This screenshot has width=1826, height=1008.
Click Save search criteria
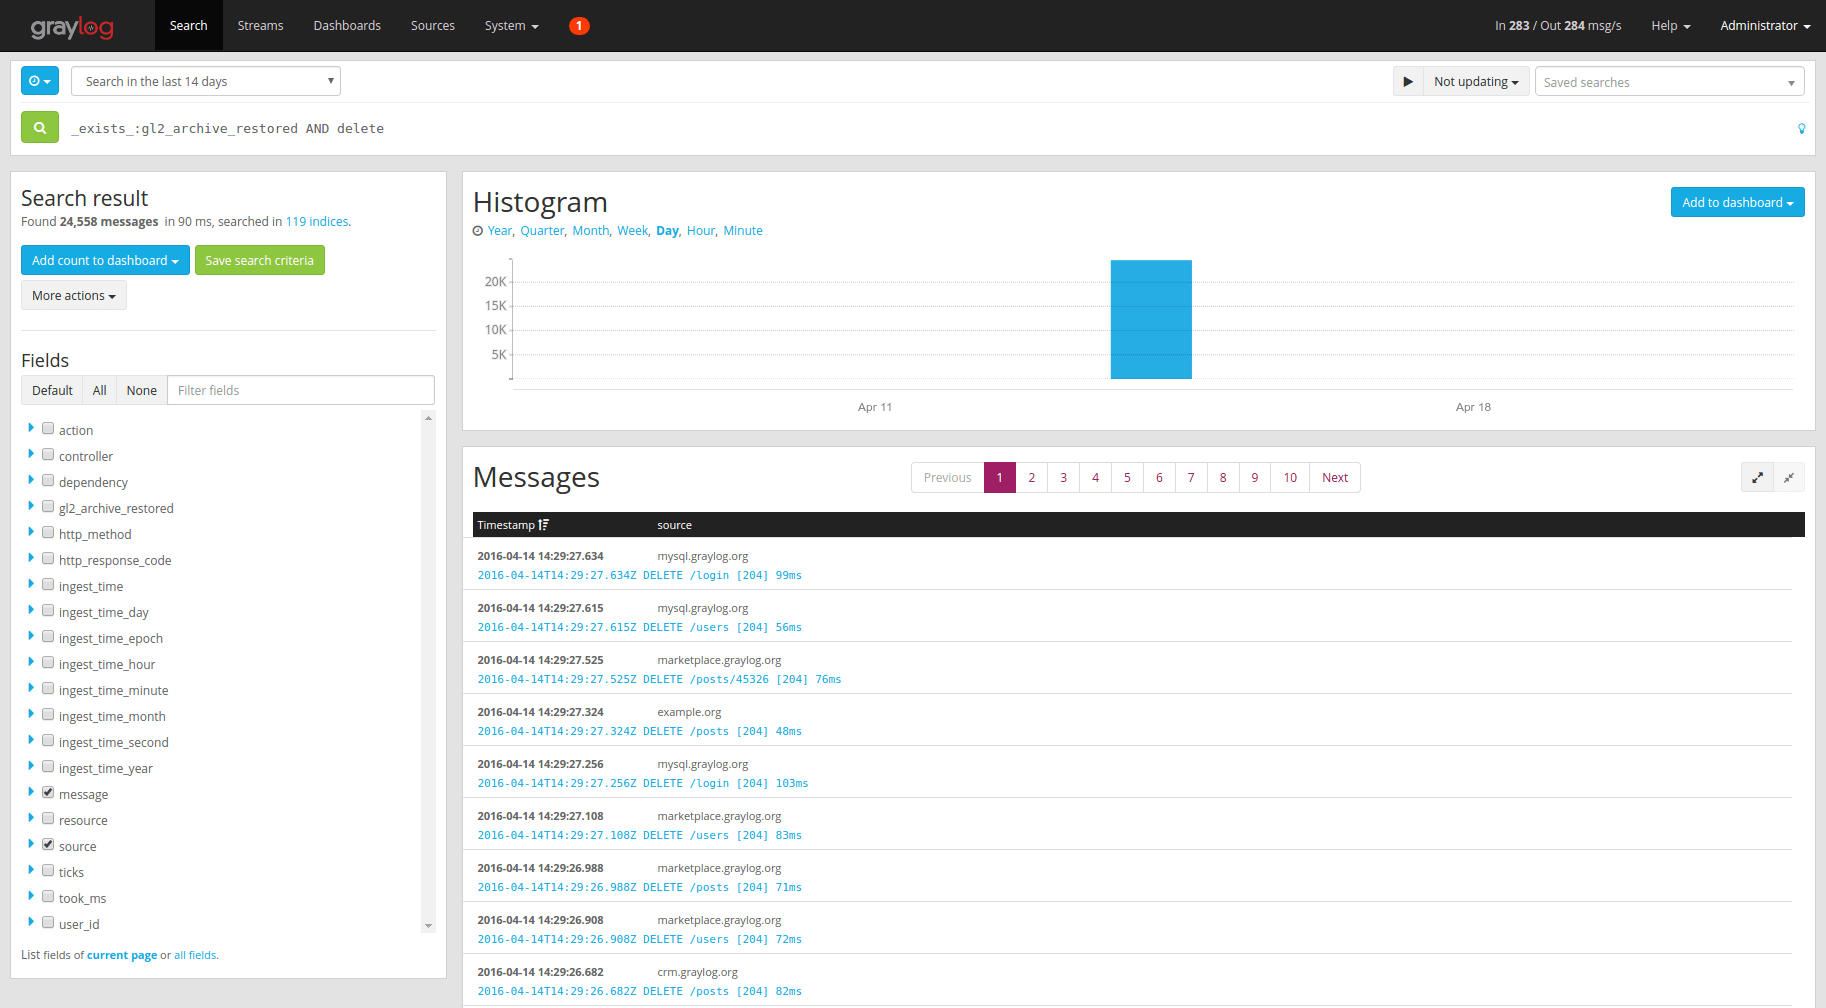click(x=259, y=260)
